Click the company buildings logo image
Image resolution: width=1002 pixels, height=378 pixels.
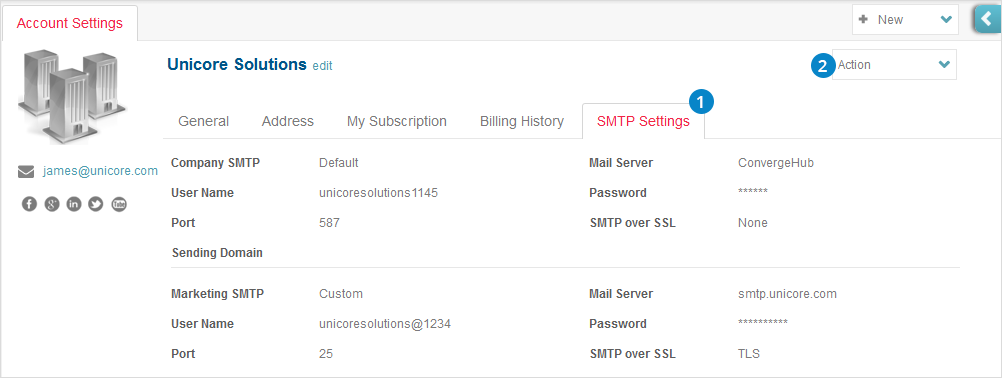[x=73, y=98]
